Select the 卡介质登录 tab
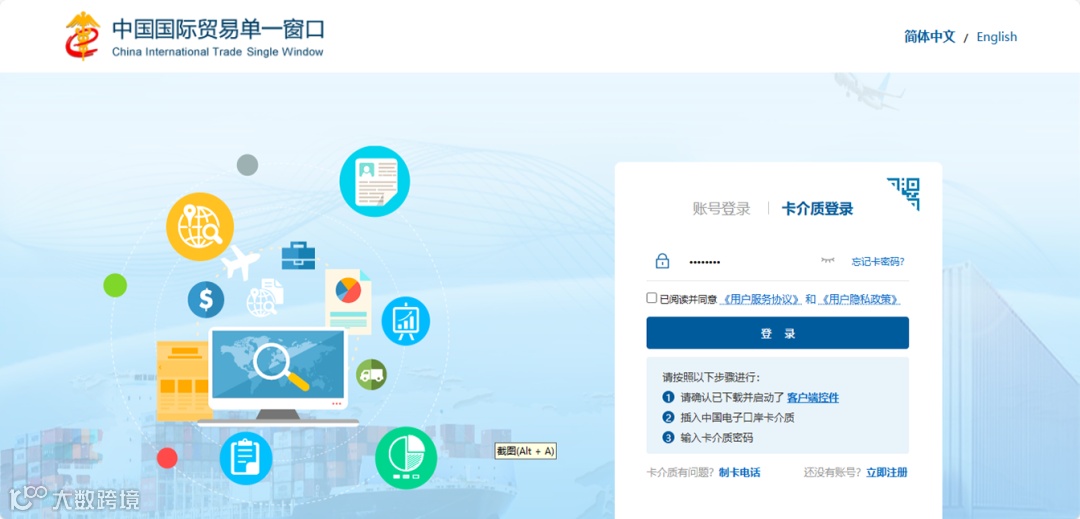Screen dimensions: 1080x519 point(818,209)
